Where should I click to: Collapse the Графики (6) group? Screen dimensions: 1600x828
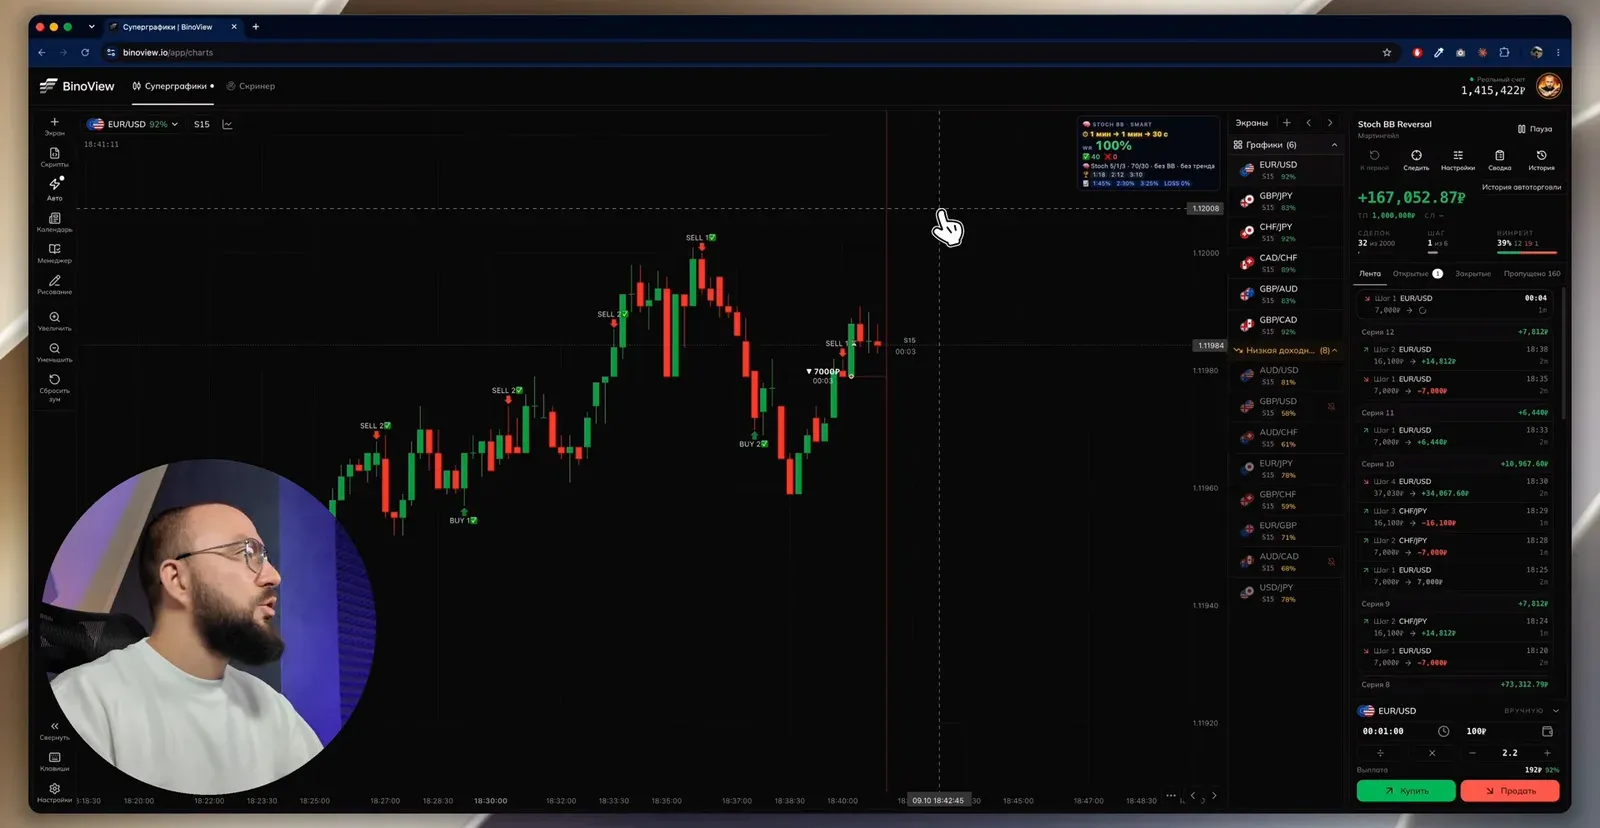[x=1286, y=145]
